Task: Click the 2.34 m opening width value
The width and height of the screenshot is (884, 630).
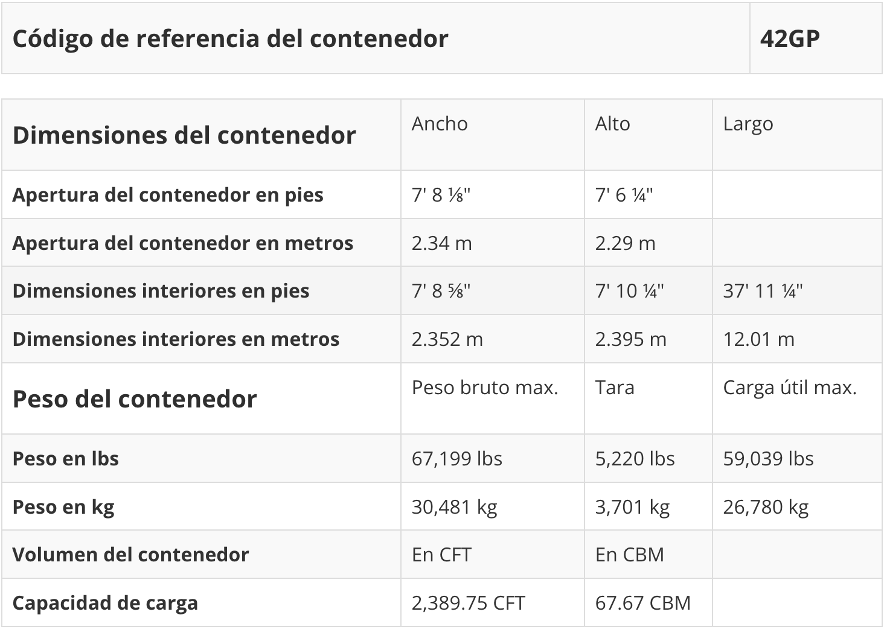Action: tap(442, 243)
